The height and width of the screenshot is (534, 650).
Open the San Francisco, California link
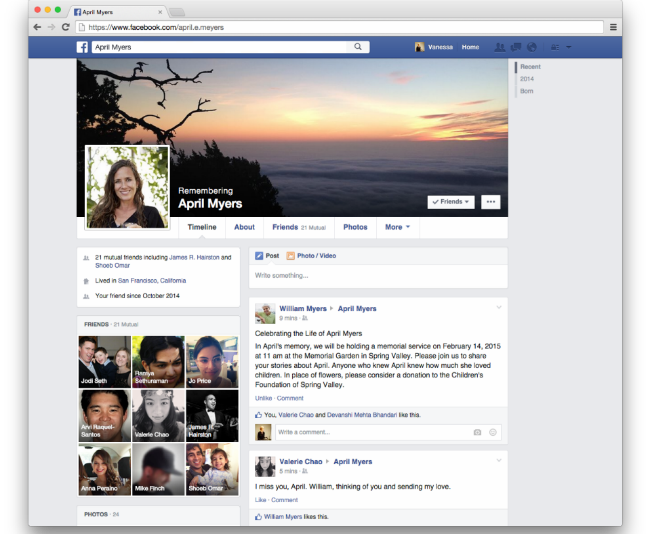[x=152, y=281]
